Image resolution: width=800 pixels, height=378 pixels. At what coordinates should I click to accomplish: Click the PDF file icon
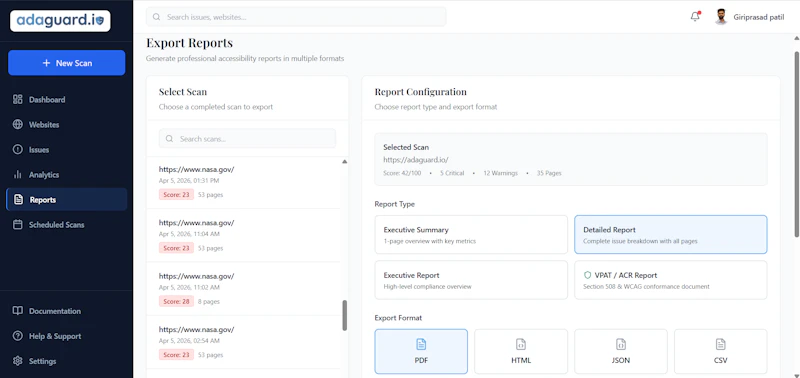click(x=421, y=344)
